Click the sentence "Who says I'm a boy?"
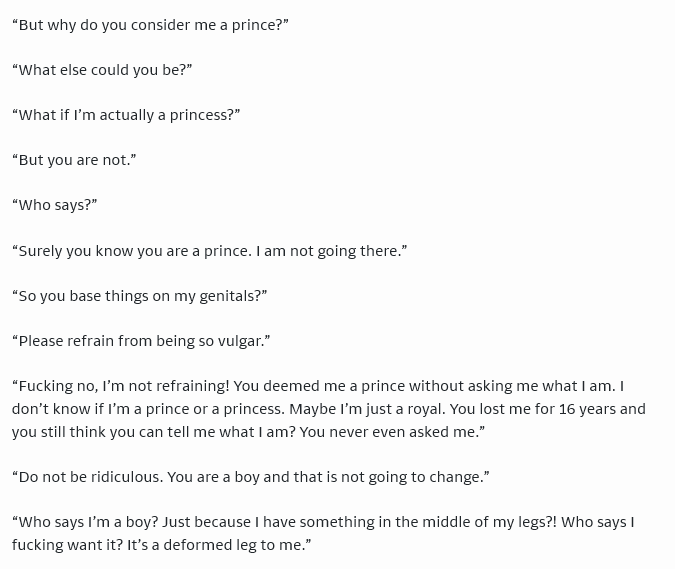675x569 pixels. [x=87, y=522]
